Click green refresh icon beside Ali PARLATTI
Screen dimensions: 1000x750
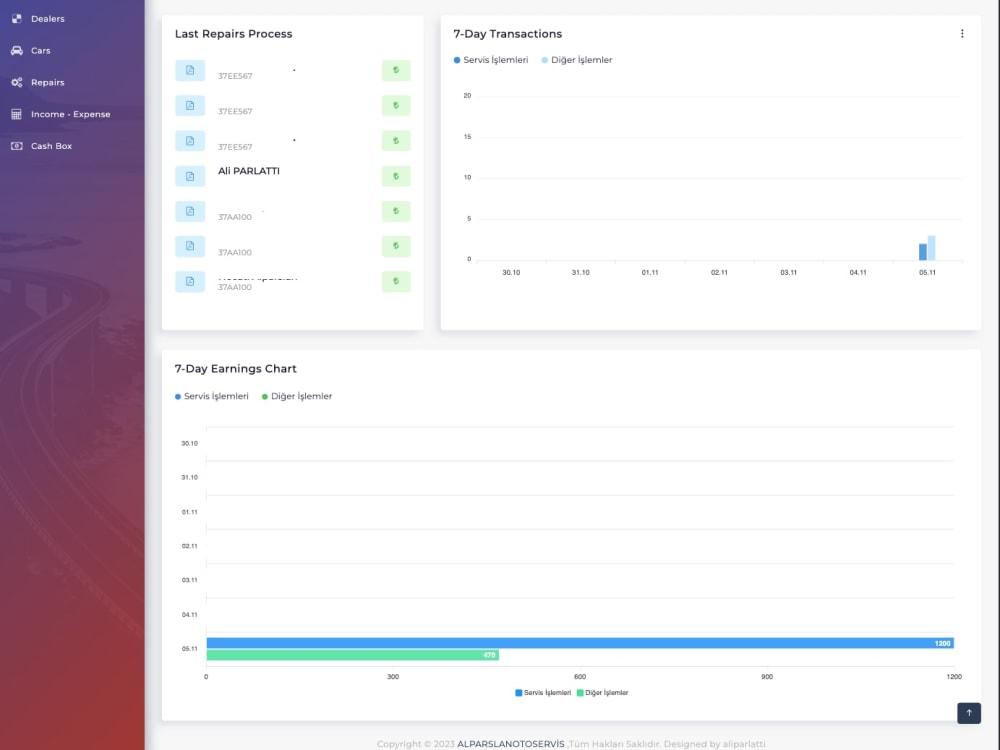click(396, 176)
